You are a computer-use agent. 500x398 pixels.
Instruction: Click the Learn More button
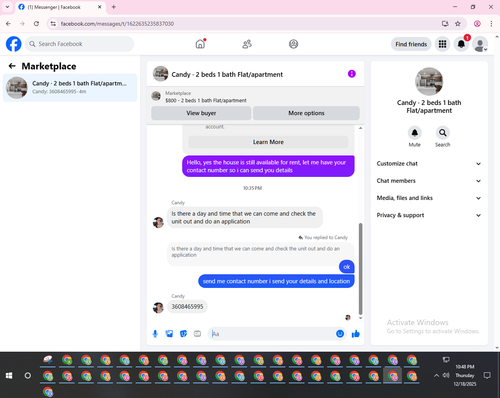pos(268,142)
